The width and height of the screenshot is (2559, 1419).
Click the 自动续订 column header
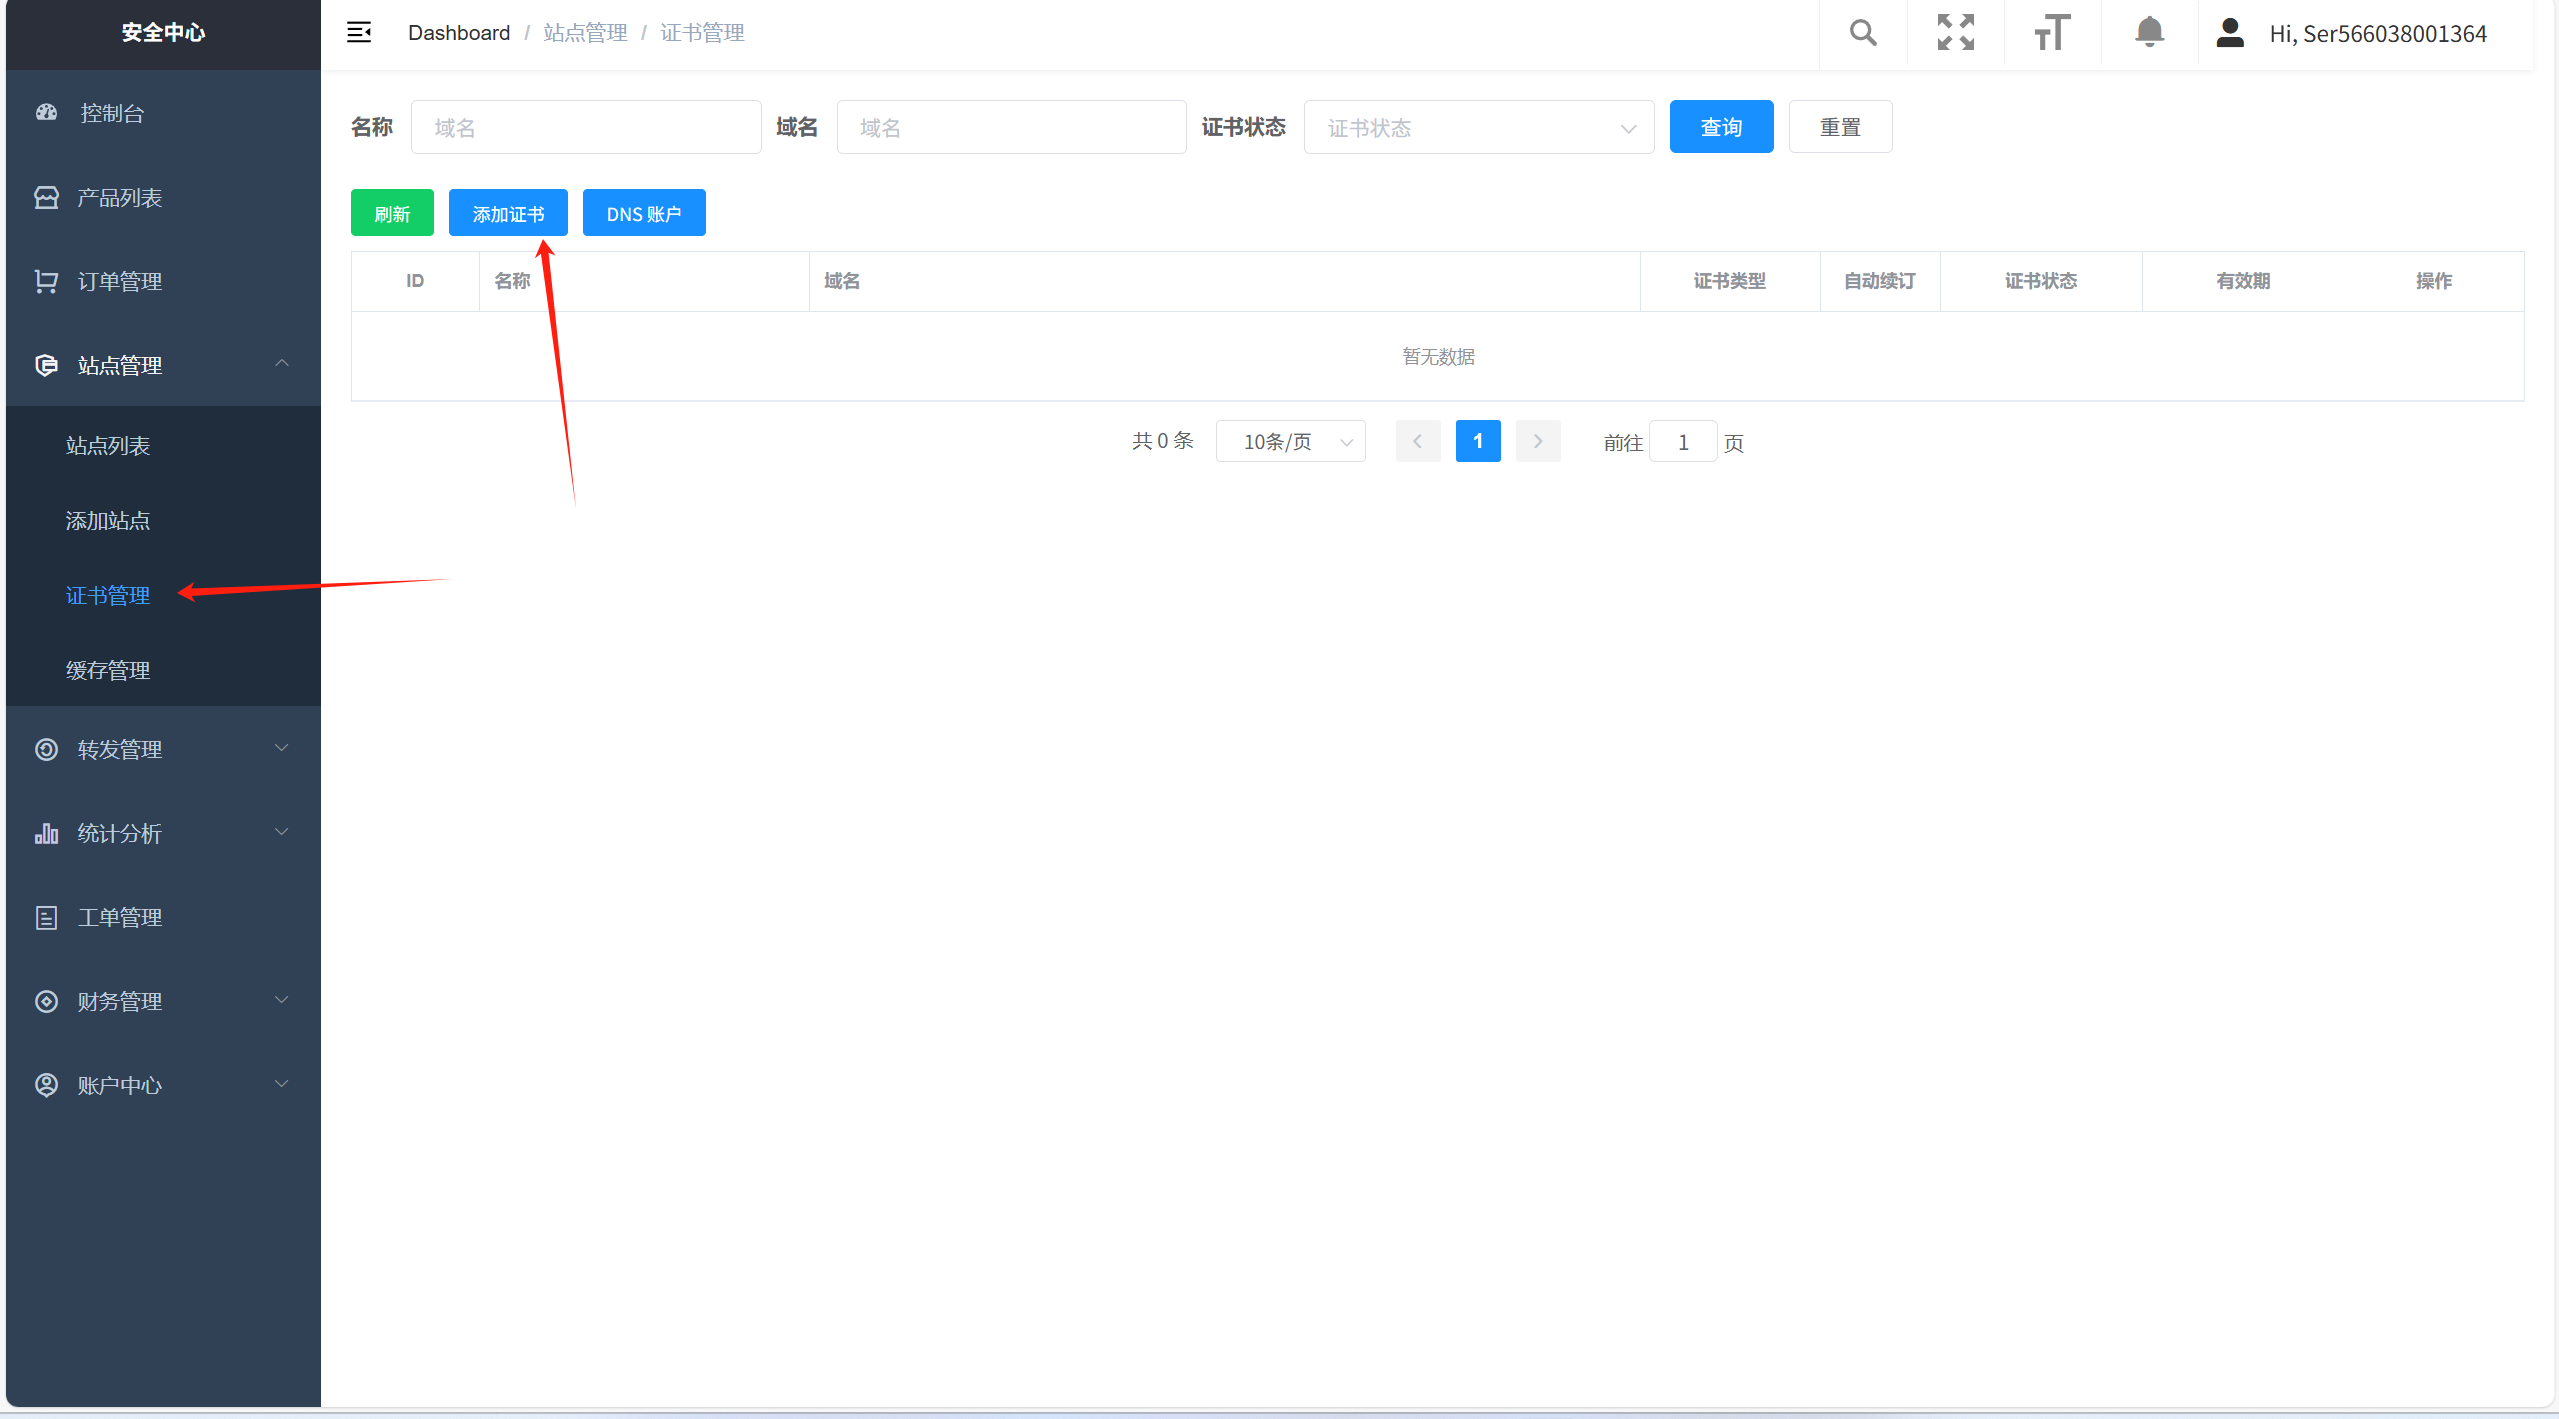click(1879, 281)
